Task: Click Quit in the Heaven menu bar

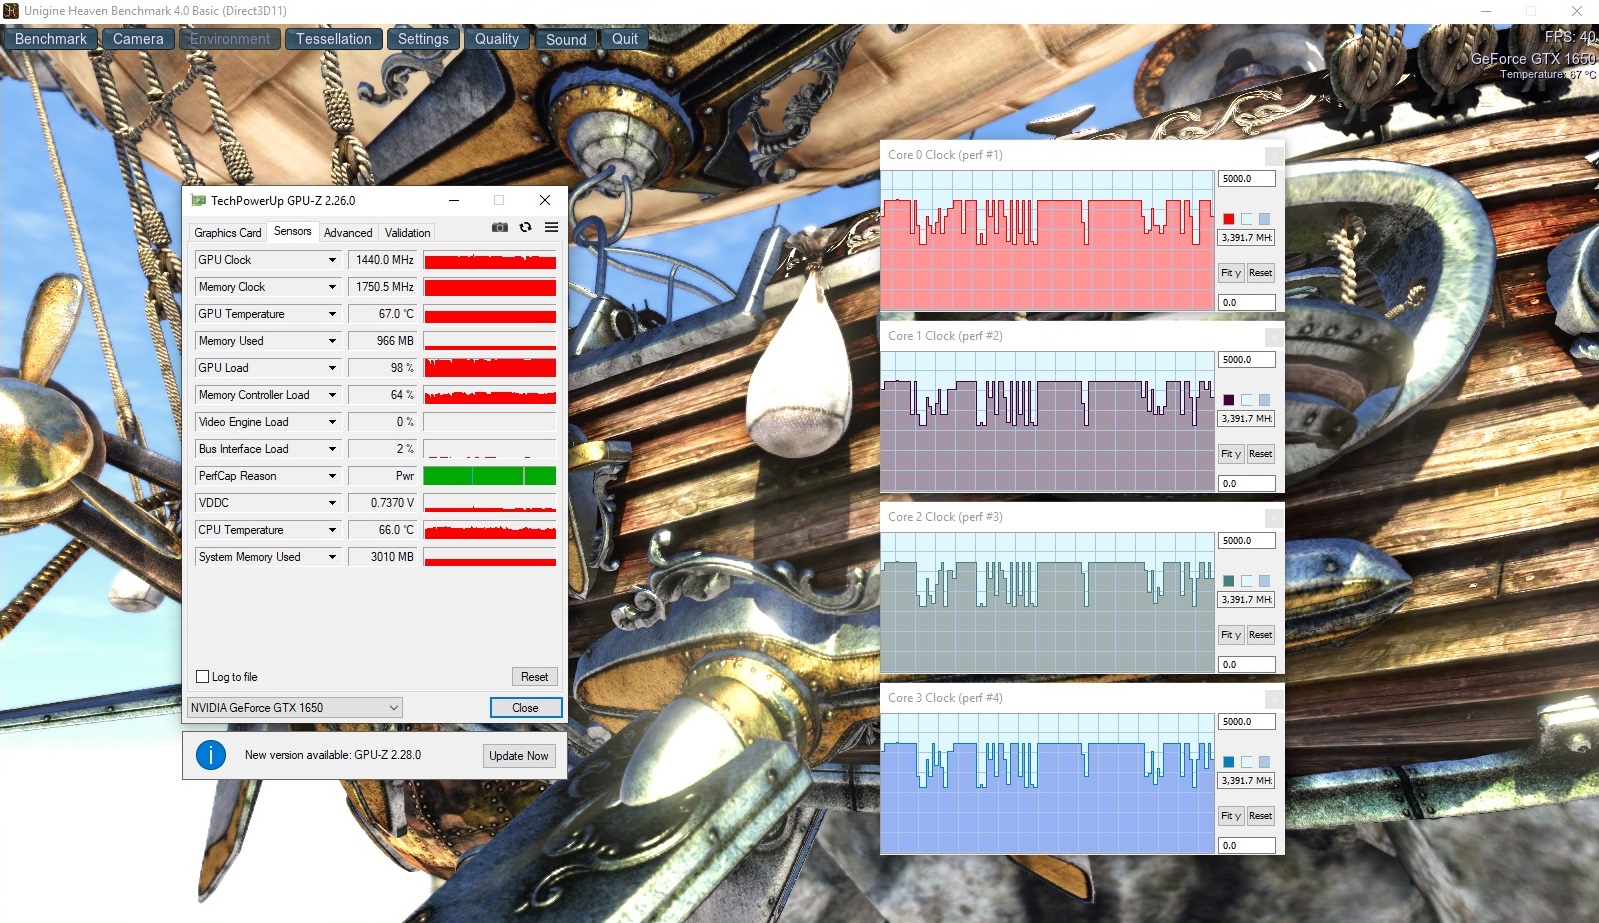Action: click(x=625, y=39)
